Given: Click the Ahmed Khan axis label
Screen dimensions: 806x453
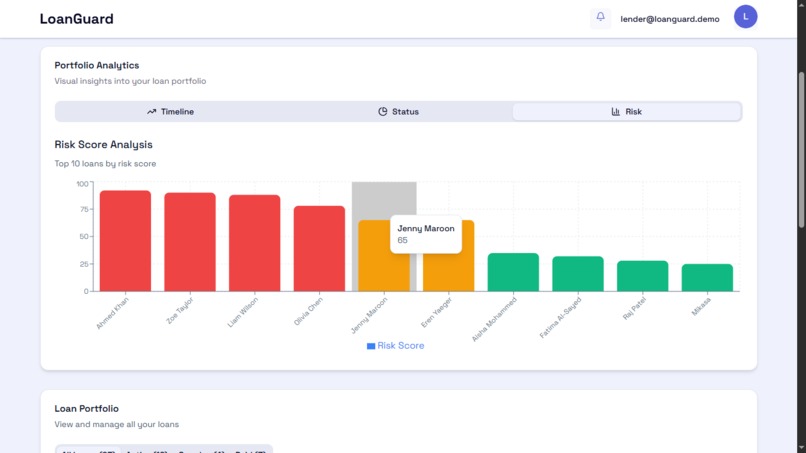Looking at the screenshot, I should (x=112, y=313).
